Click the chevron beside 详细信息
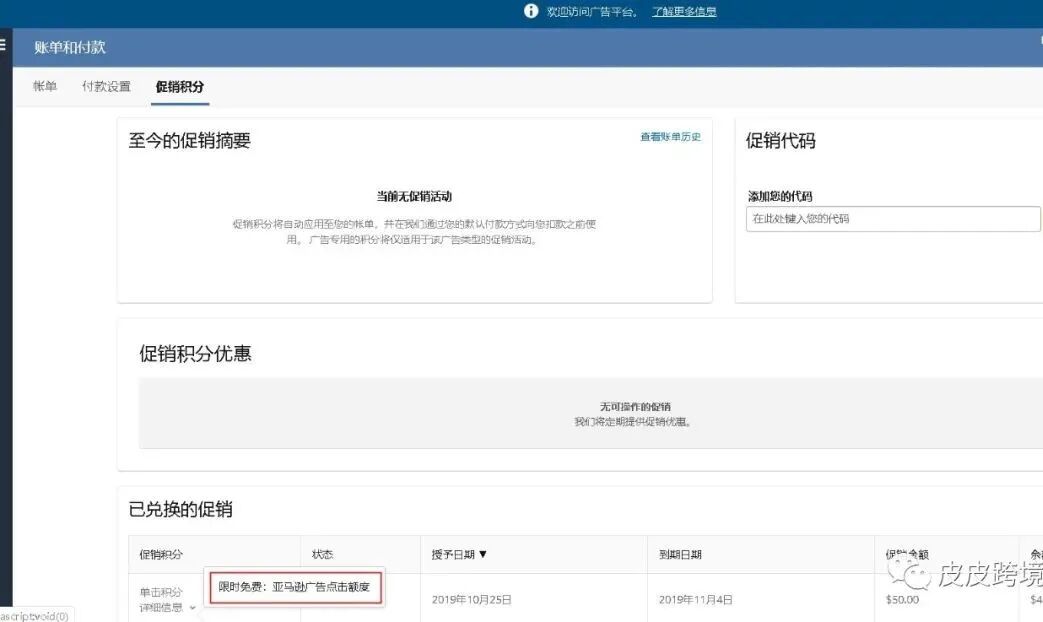 tap(191, 606)
